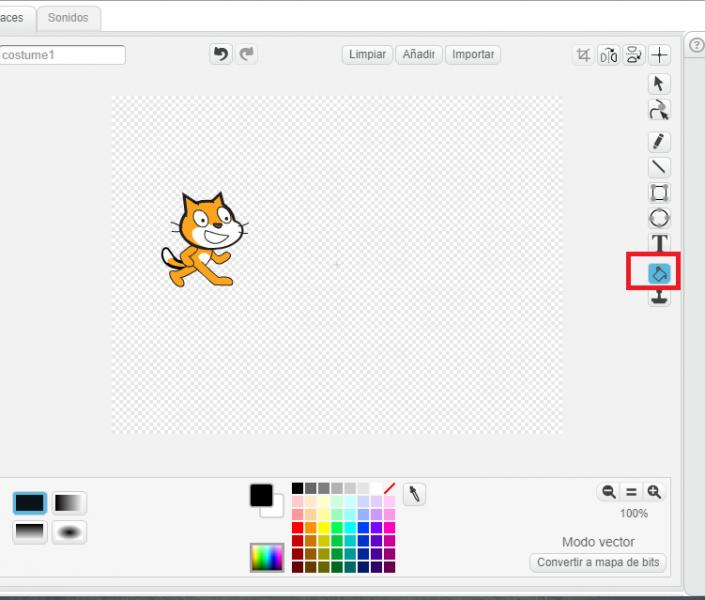
Task: Set costume center crosshair
Action: coord(659,55)
